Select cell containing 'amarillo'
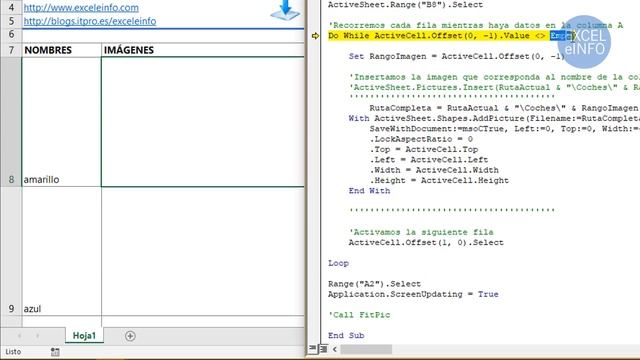Viewport: 640px width, 360px height. click(x=61, y=122)
